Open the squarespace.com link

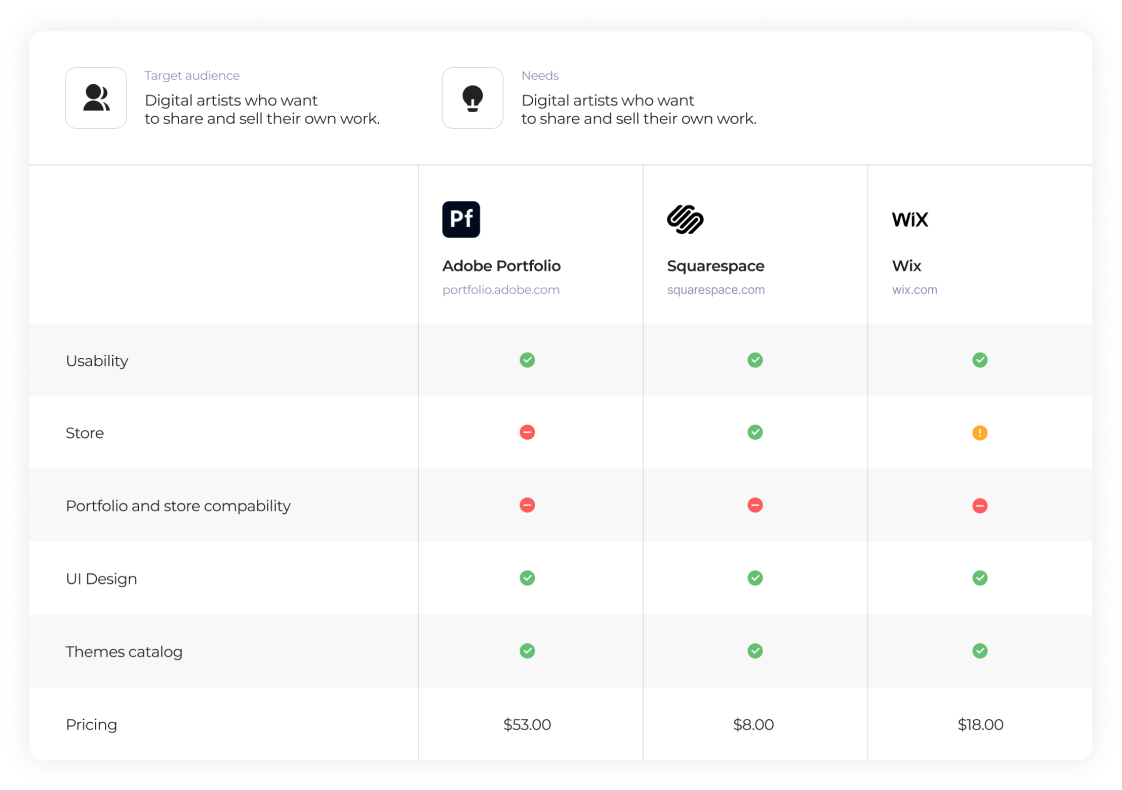click(x=716, y=289)
